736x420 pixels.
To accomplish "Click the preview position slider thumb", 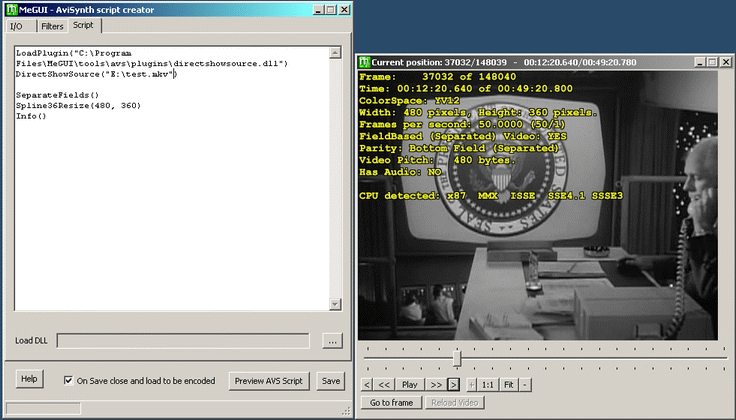I will [x=457, y=359].
